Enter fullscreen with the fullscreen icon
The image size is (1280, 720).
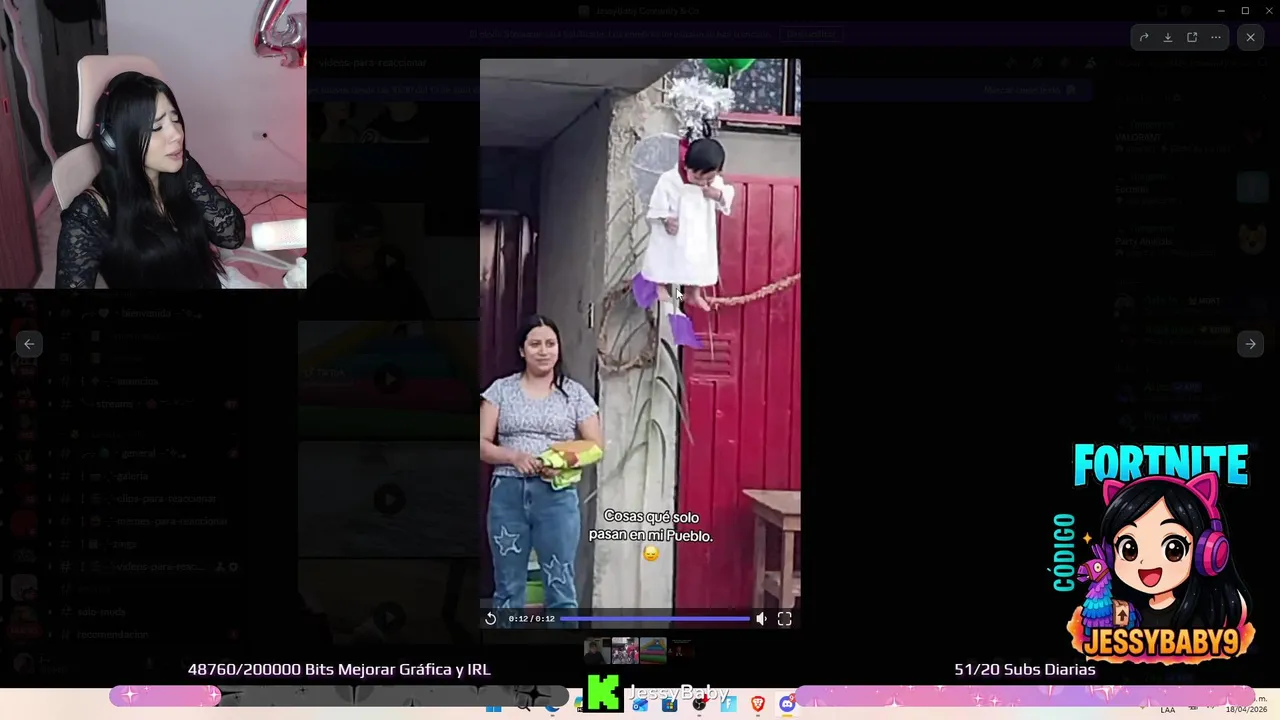(785, 618)
